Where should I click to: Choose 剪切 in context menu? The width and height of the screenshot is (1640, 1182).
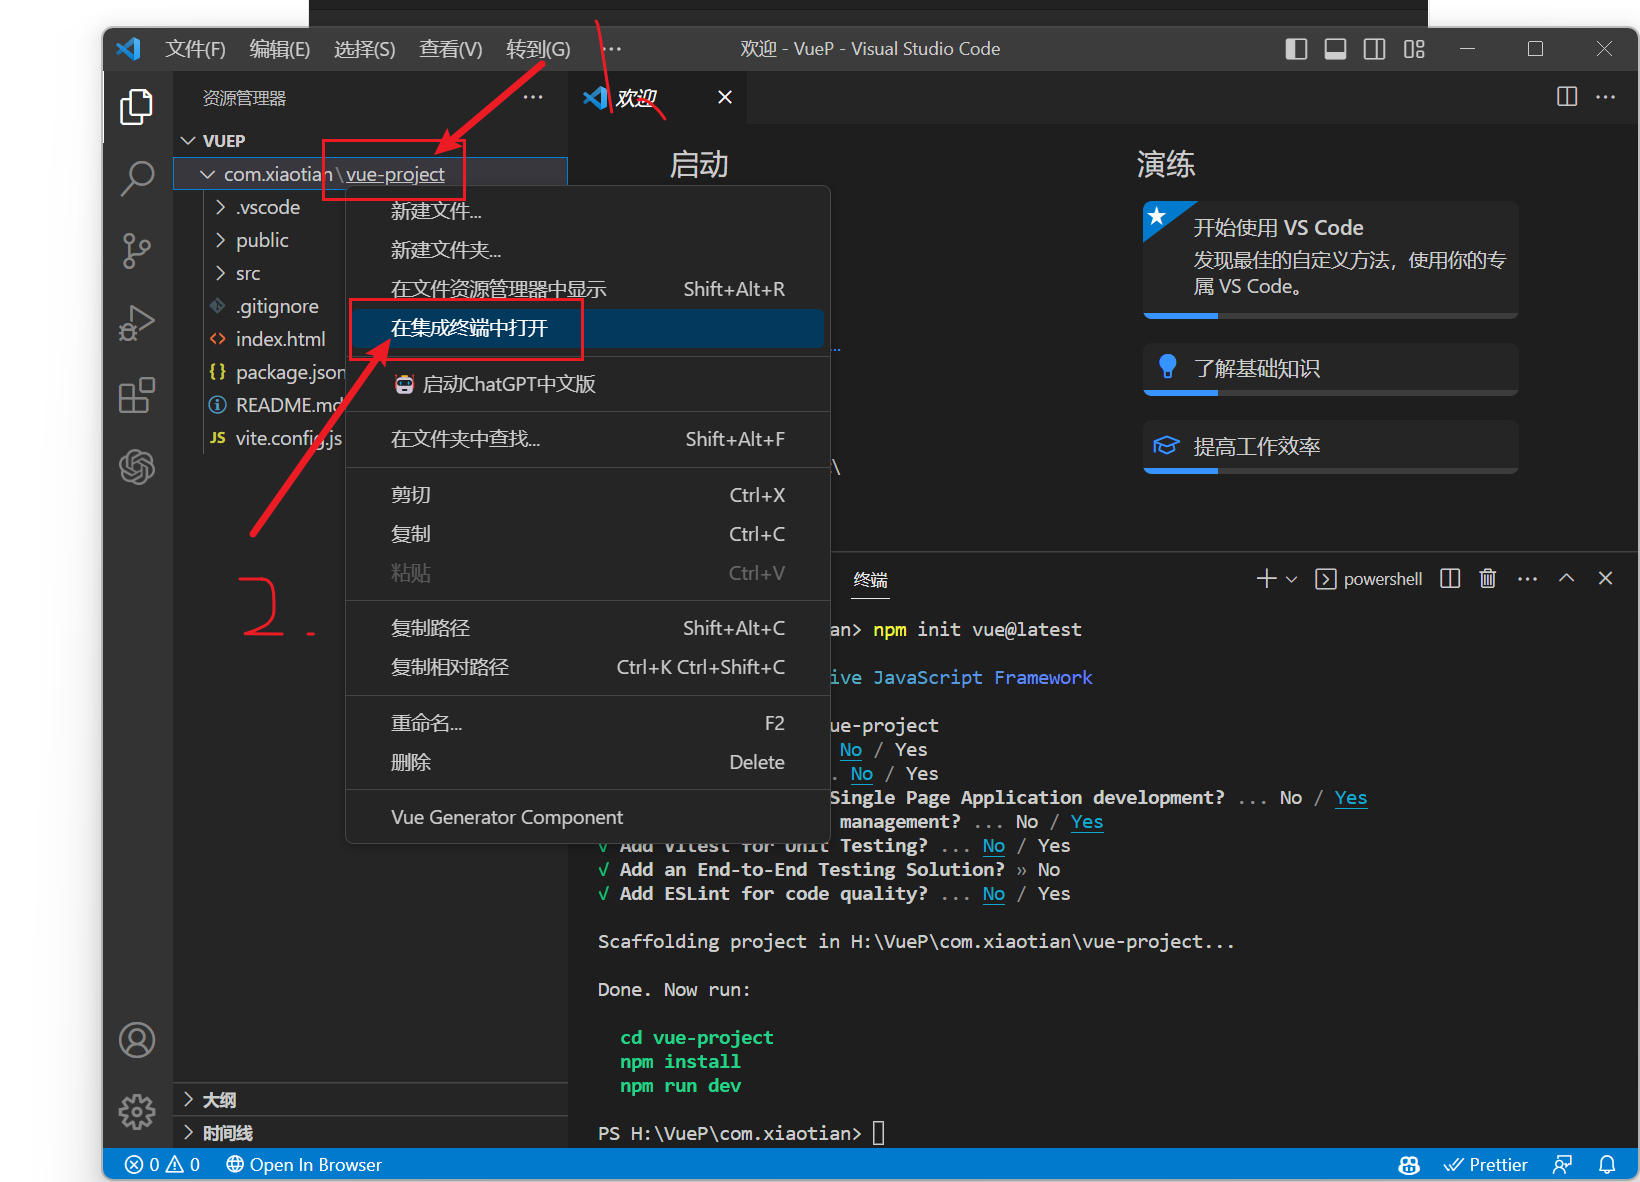pyautogui.click(x=588, y=495)
